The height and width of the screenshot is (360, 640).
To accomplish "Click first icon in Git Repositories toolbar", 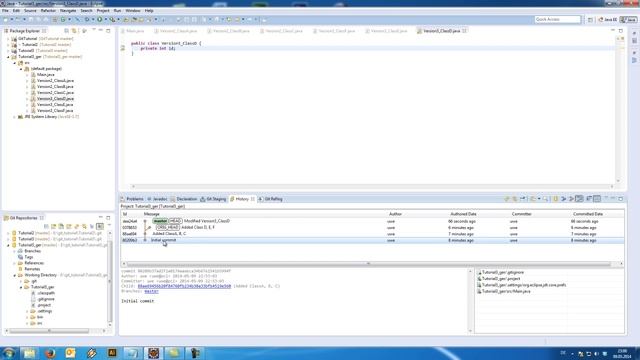I will [46, 226].
